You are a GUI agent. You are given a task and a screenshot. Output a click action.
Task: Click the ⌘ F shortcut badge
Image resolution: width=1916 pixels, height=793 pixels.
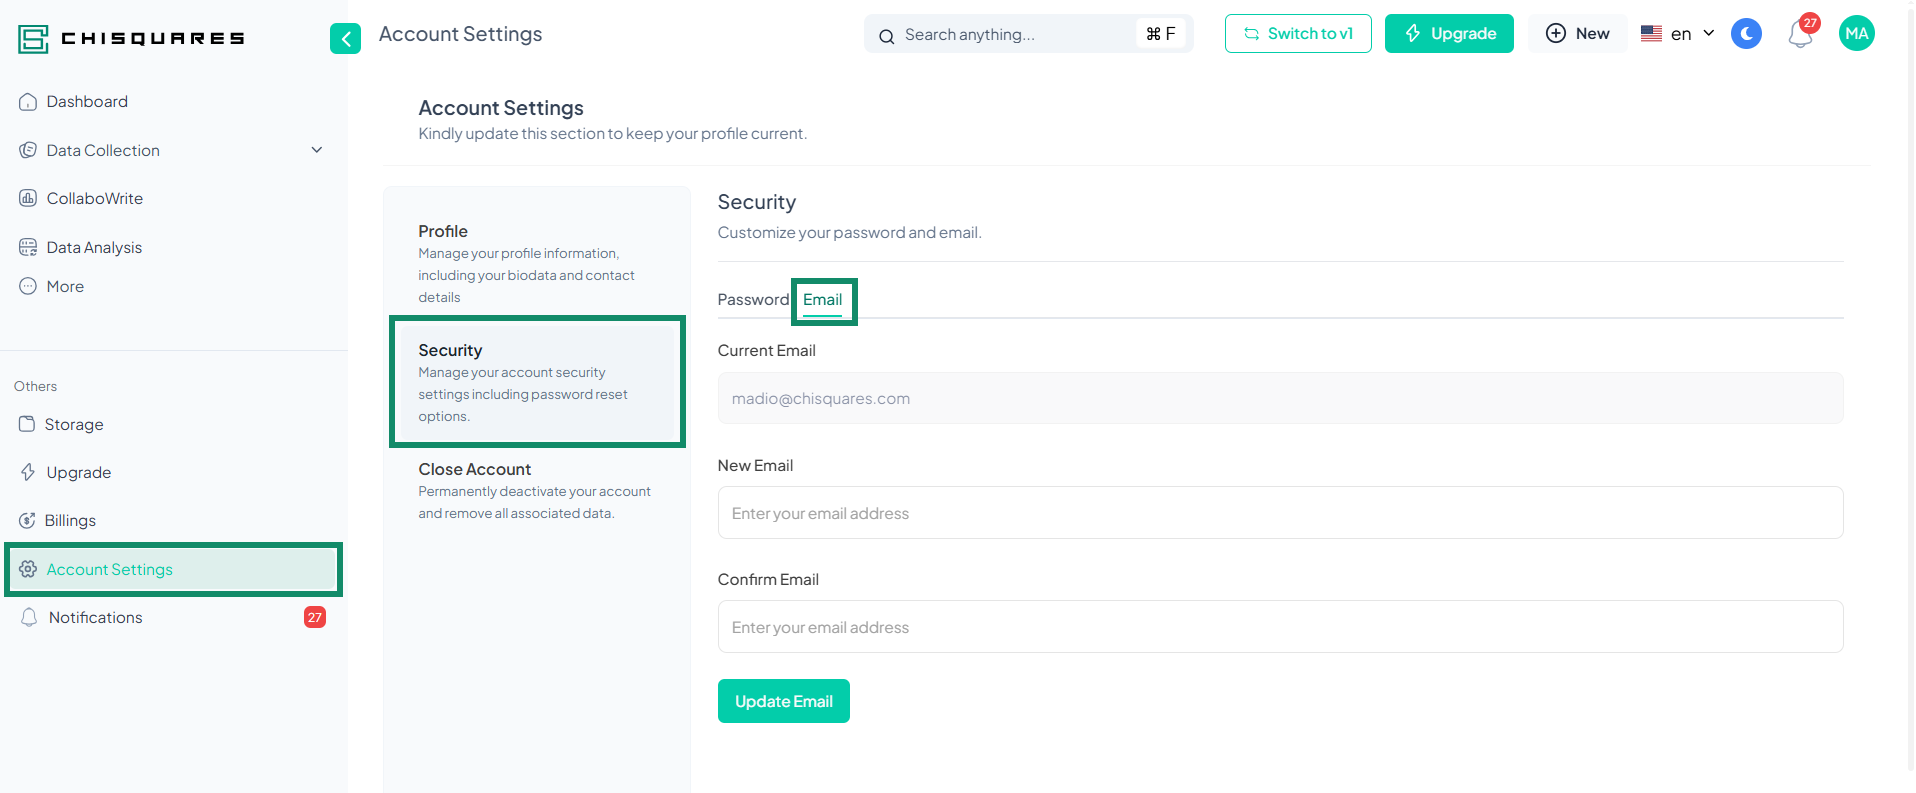[x=1160, y=34]
